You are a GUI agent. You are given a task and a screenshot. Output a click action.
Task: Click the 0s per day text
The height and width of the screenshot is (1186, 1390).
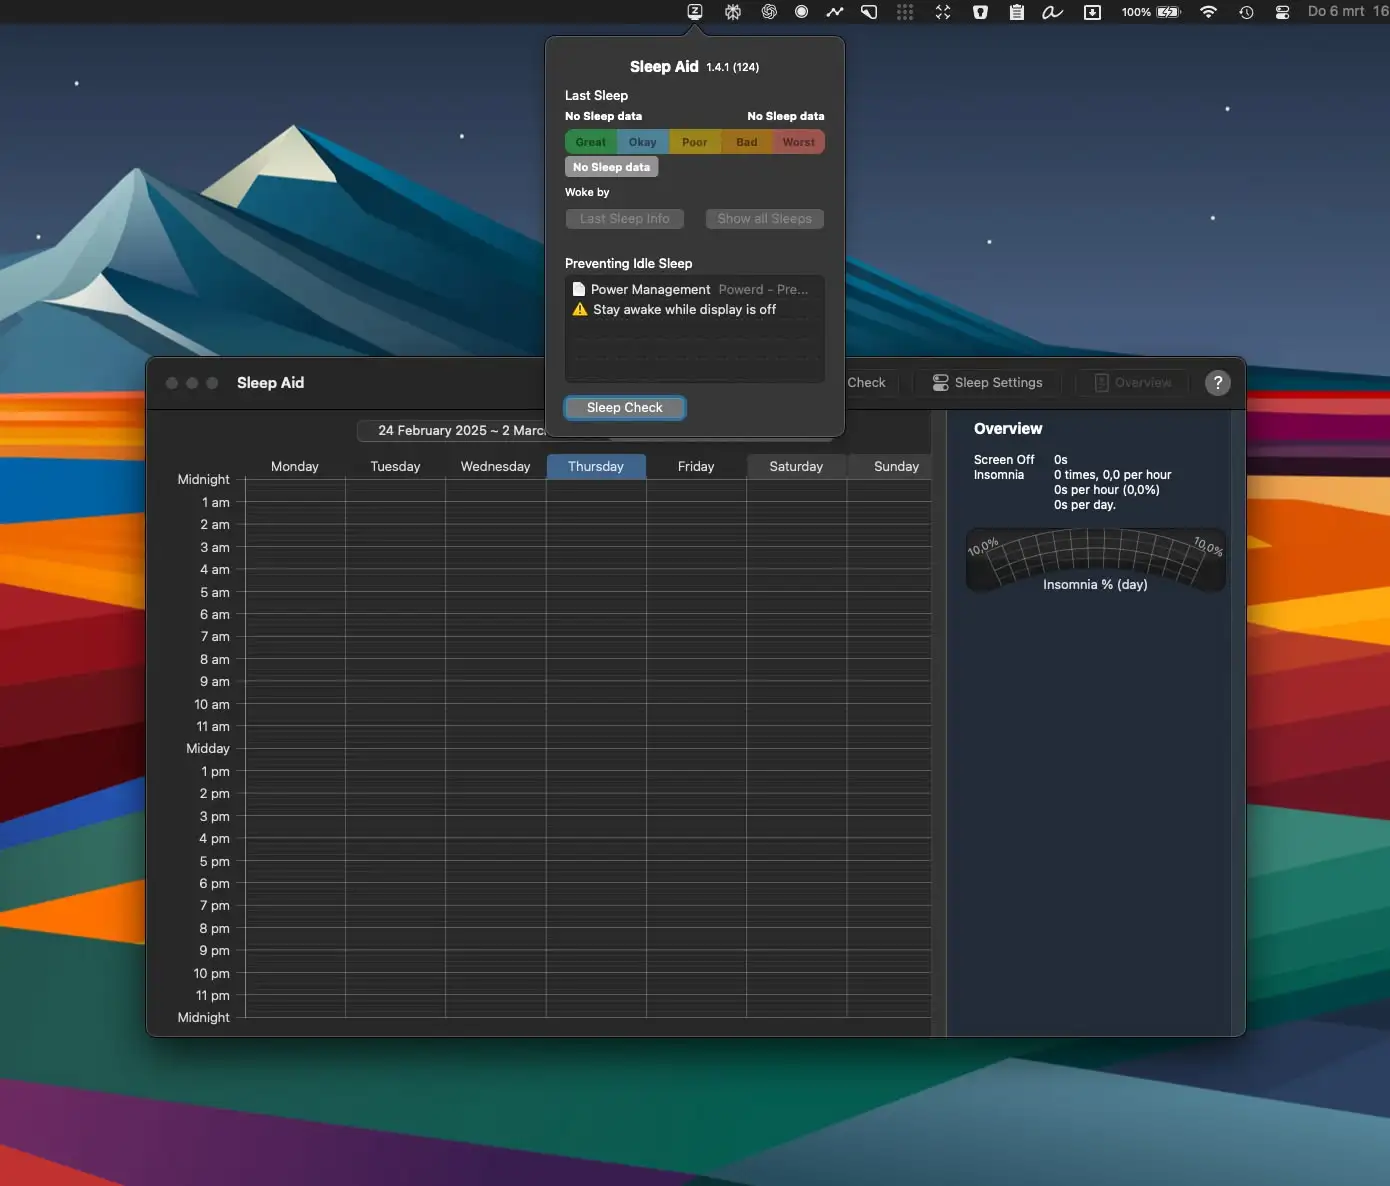[1085, 505]
